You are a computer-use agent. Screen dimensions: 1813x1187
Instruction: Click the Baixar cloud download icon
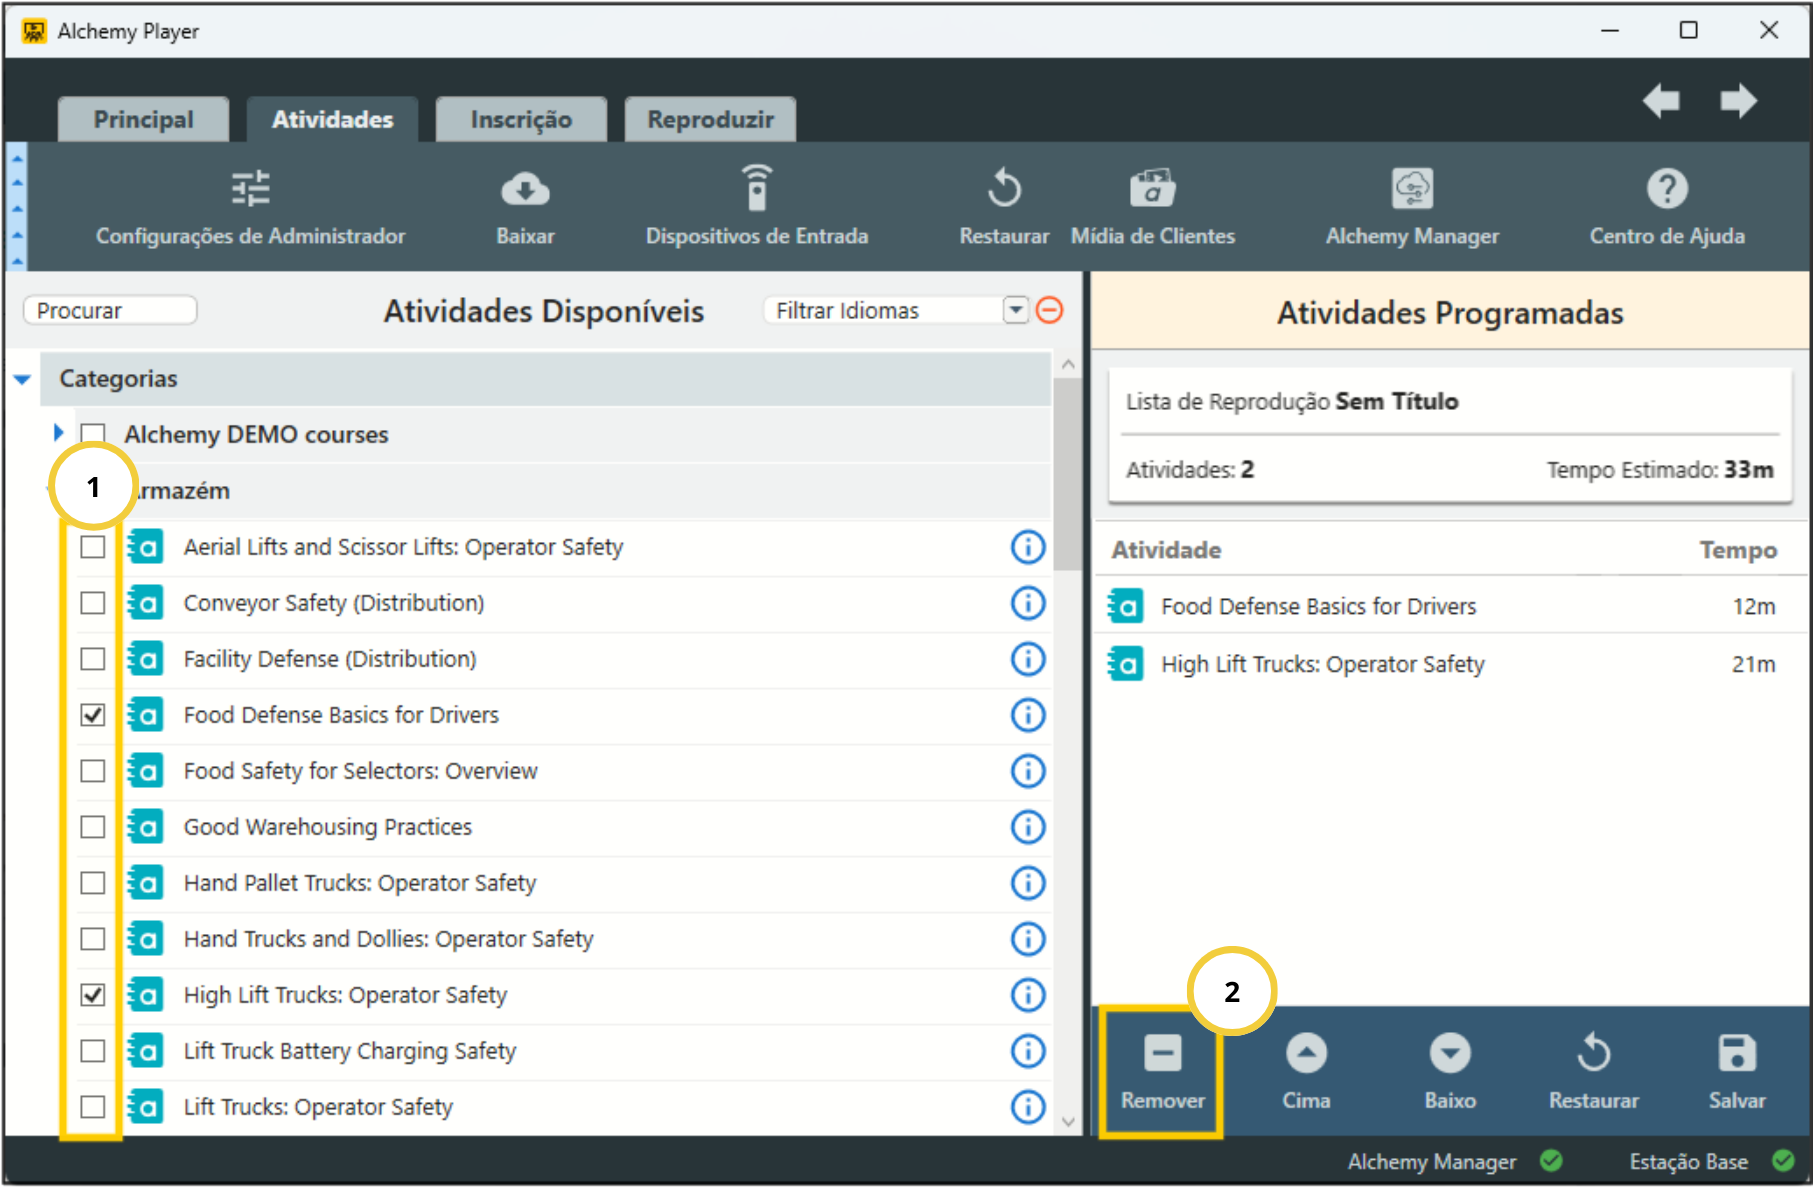(525, 189)
